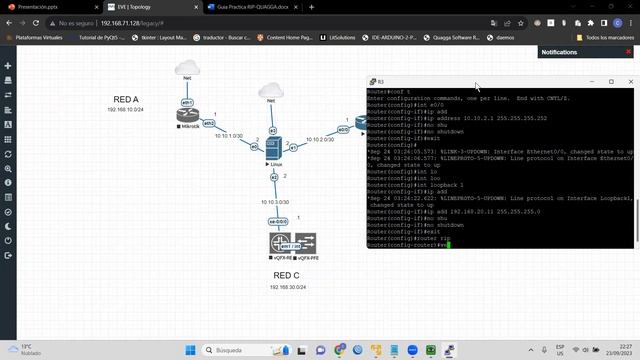The image size is (640, 360).
Task: Click the 192.168.30.0/24 subnet text
Action: (x=288, y=287)
